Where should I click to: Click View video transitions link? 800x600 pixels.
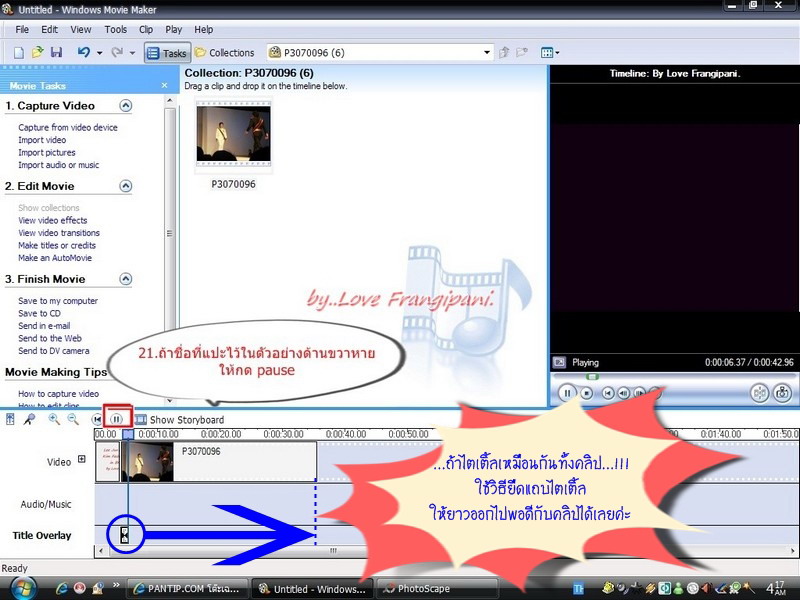click(59, 233)
